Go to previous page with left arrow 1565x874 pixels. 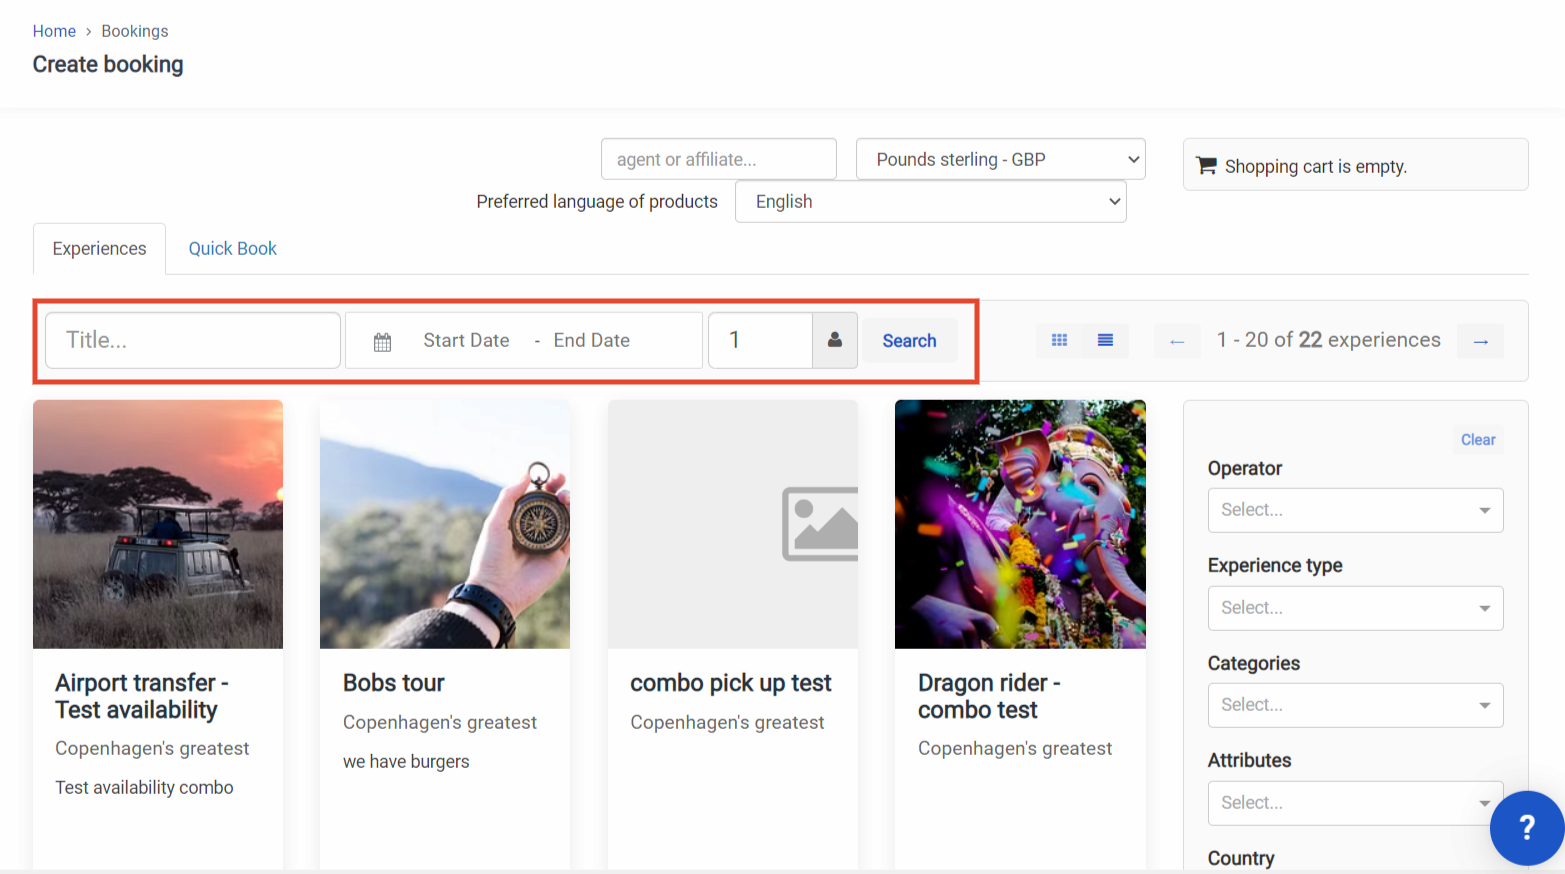(1177, 342)
